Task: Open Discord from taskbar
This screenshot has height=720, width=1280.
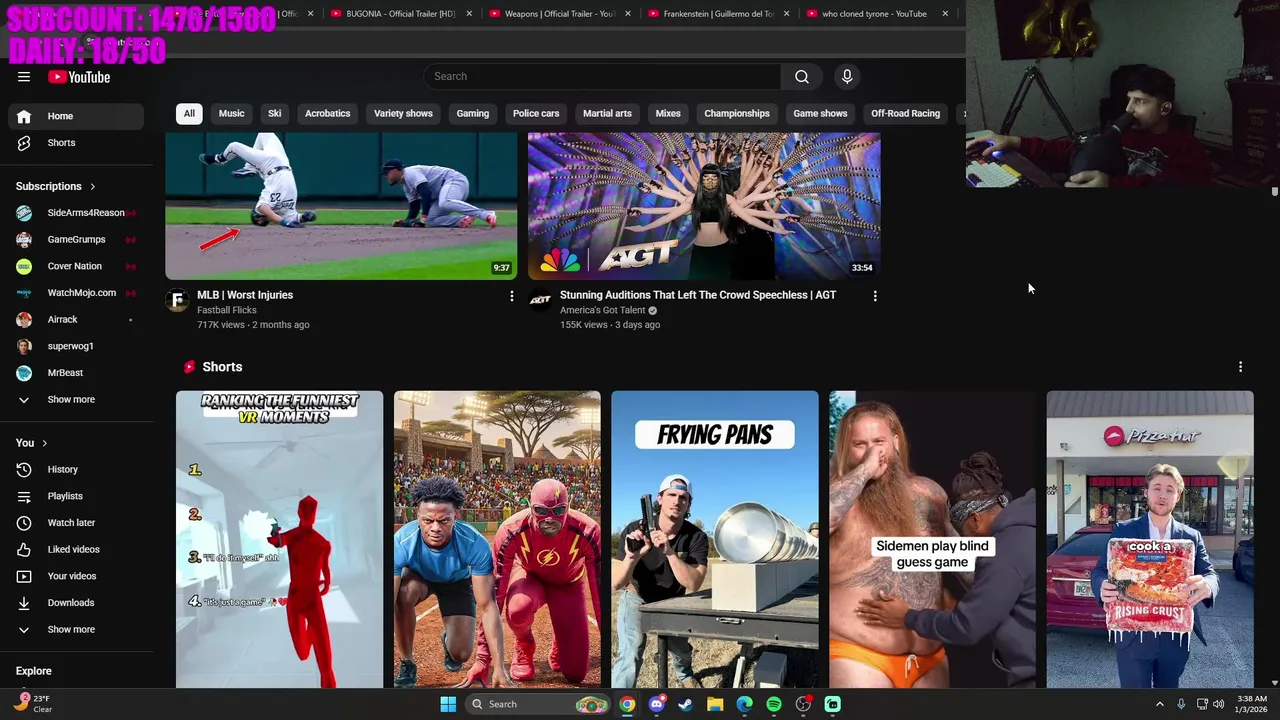Action: coord(657,704)
